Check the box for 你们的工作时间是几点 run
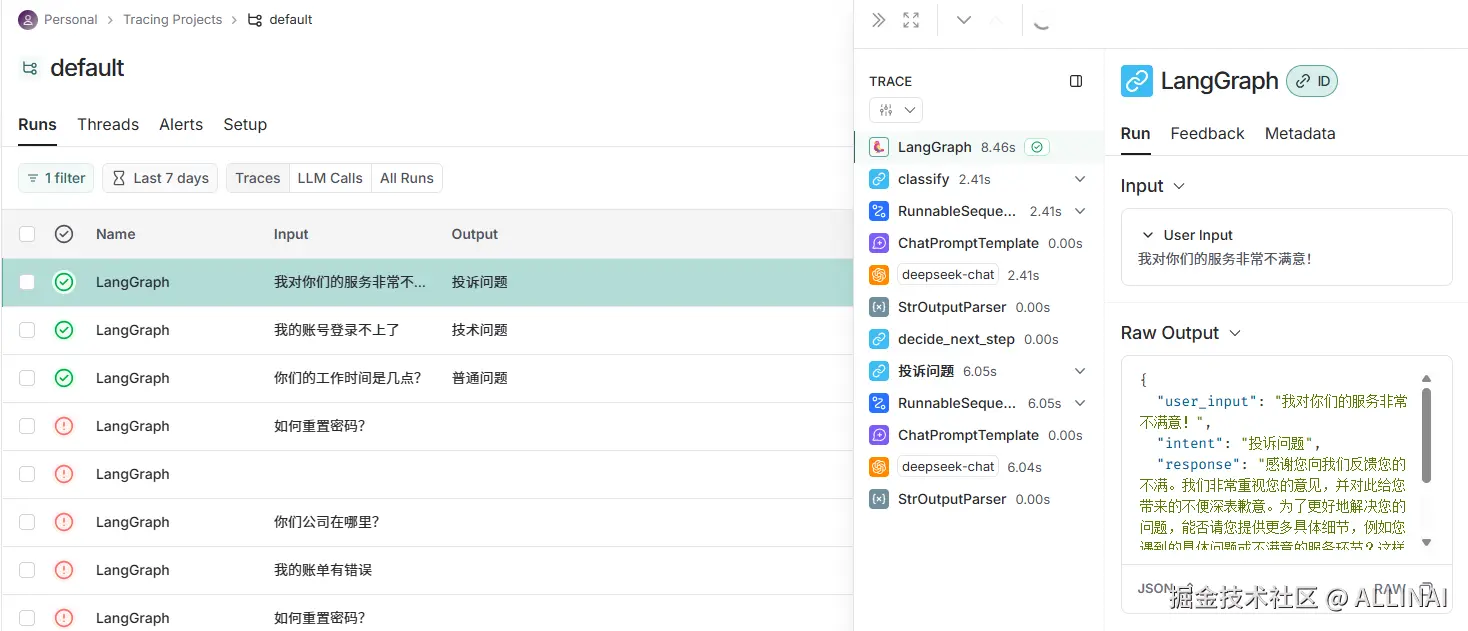Viewport: 1468px width, 631px height. point(27,378)
